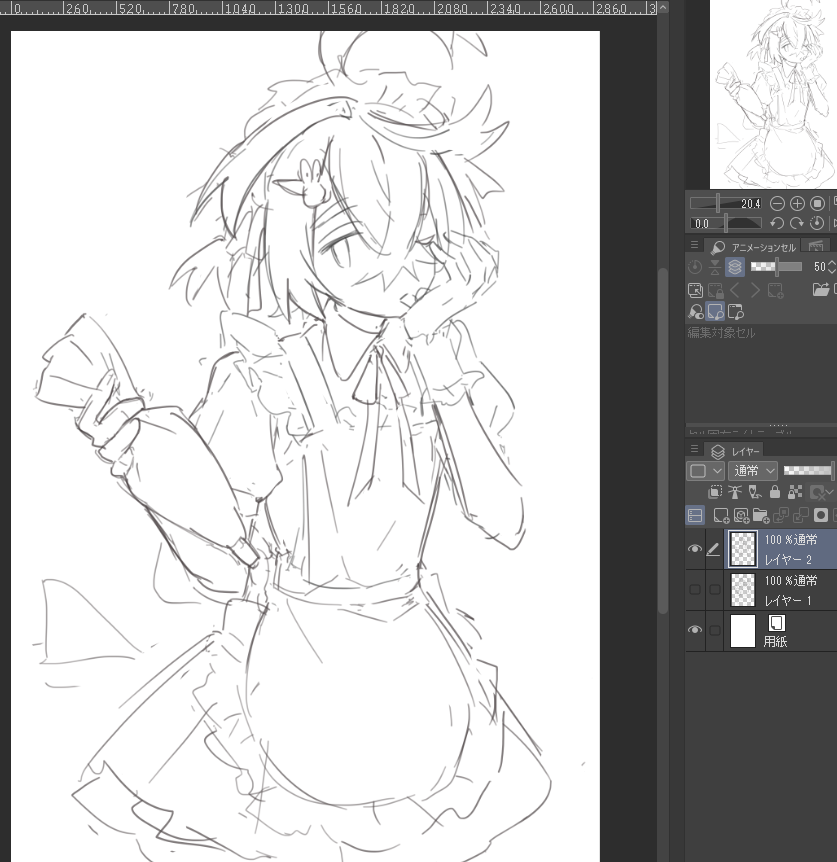
Task: Select the 用紙 paper layer name
Action: (x=775, y=641)
